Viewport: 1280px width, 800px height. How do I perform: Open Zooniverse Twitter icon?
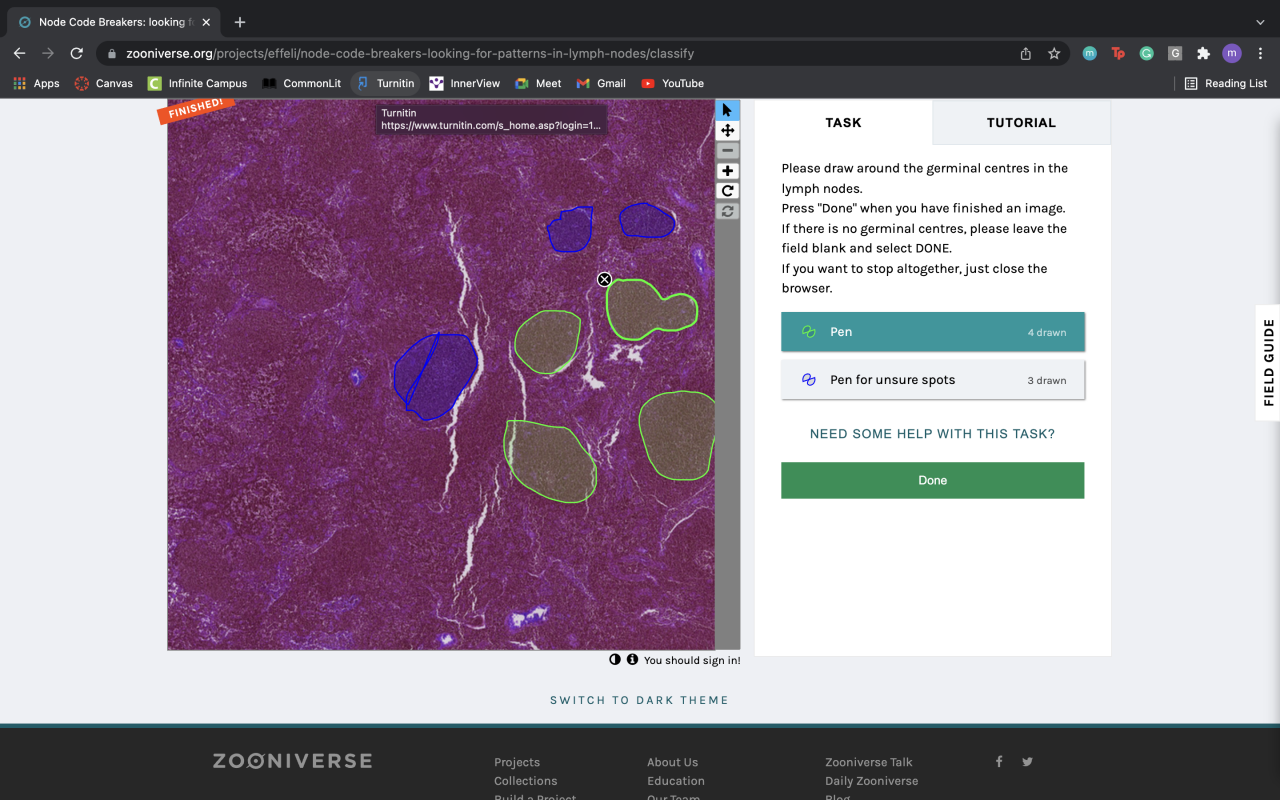(x=1027, y=762)
